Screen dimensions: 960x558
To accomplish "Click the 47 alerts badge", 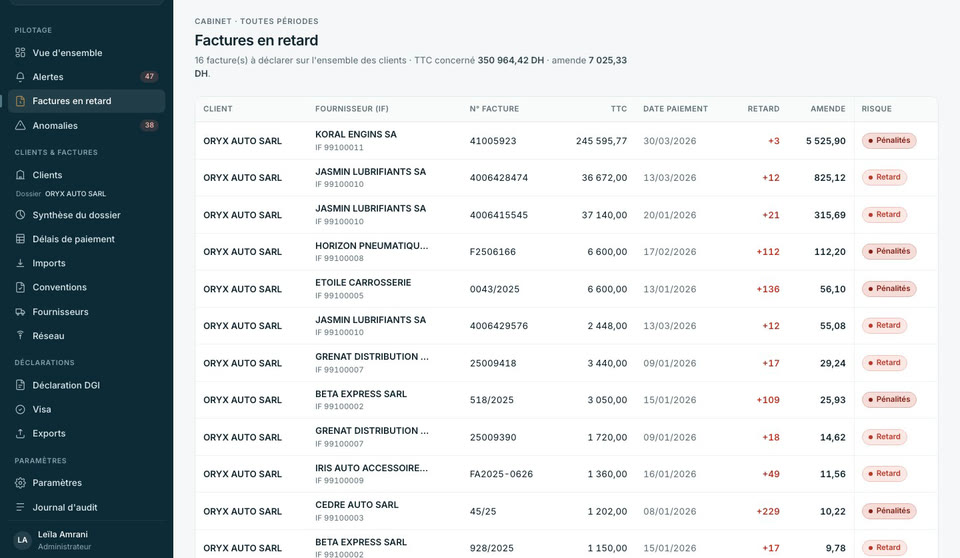I will [x=149, y=77].
